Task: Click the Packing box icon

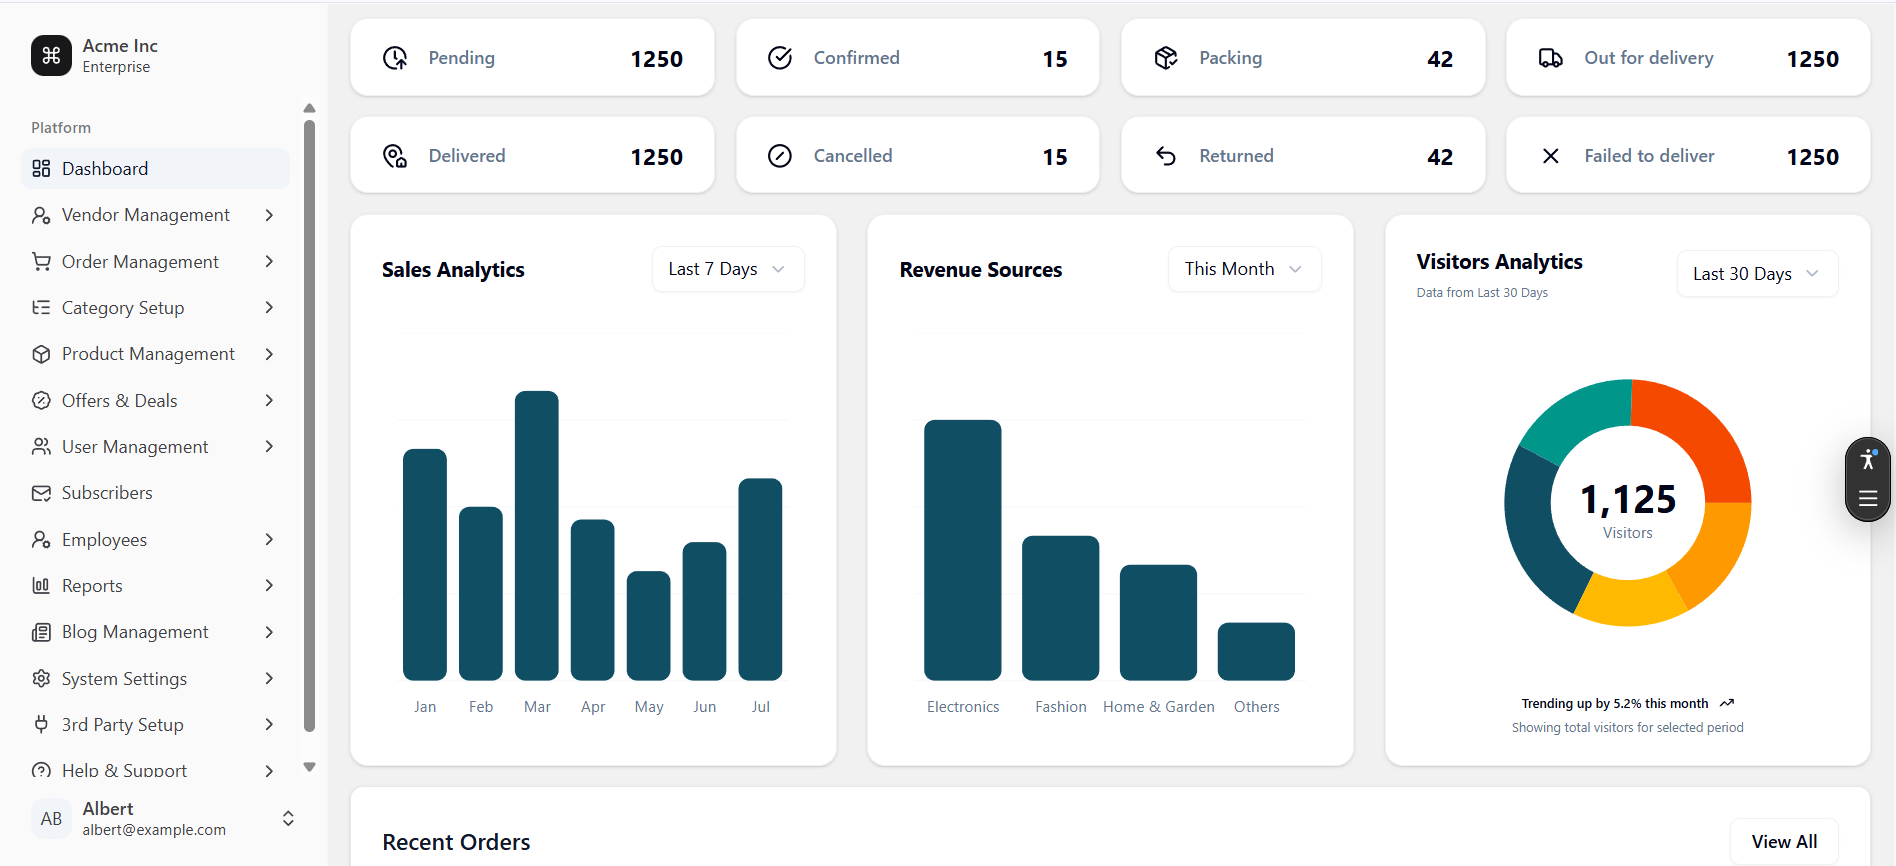Action: (x=1166, y=58)
